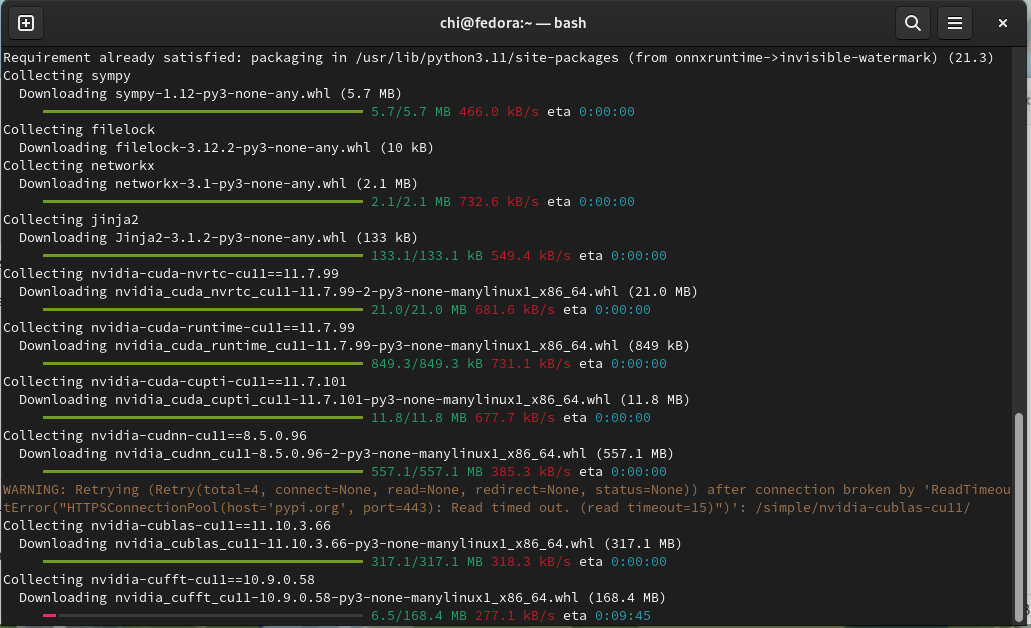Click the nvidia_cudnn_cu11 downloading line
The image size is (1031, 628).
pyautogui.click(x=347, y=453)
